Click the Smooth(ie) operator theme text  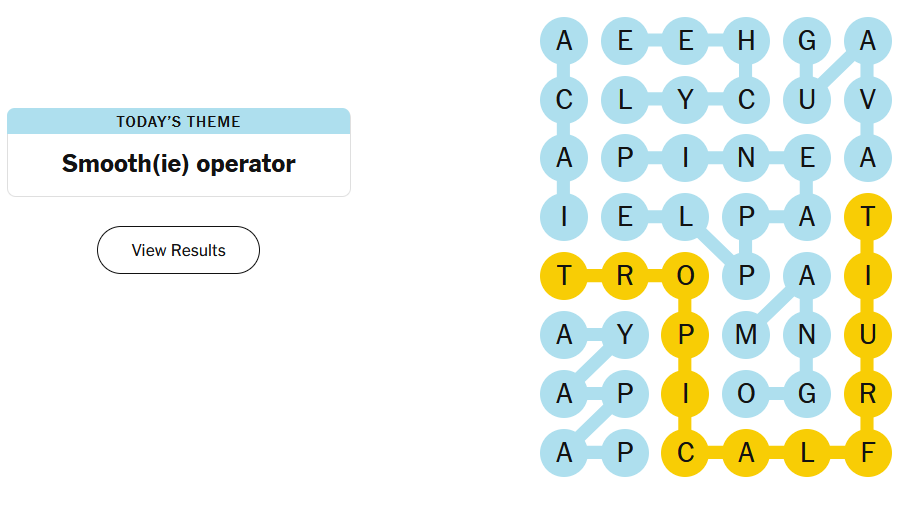pyautogui.click(x=178, y=164)
